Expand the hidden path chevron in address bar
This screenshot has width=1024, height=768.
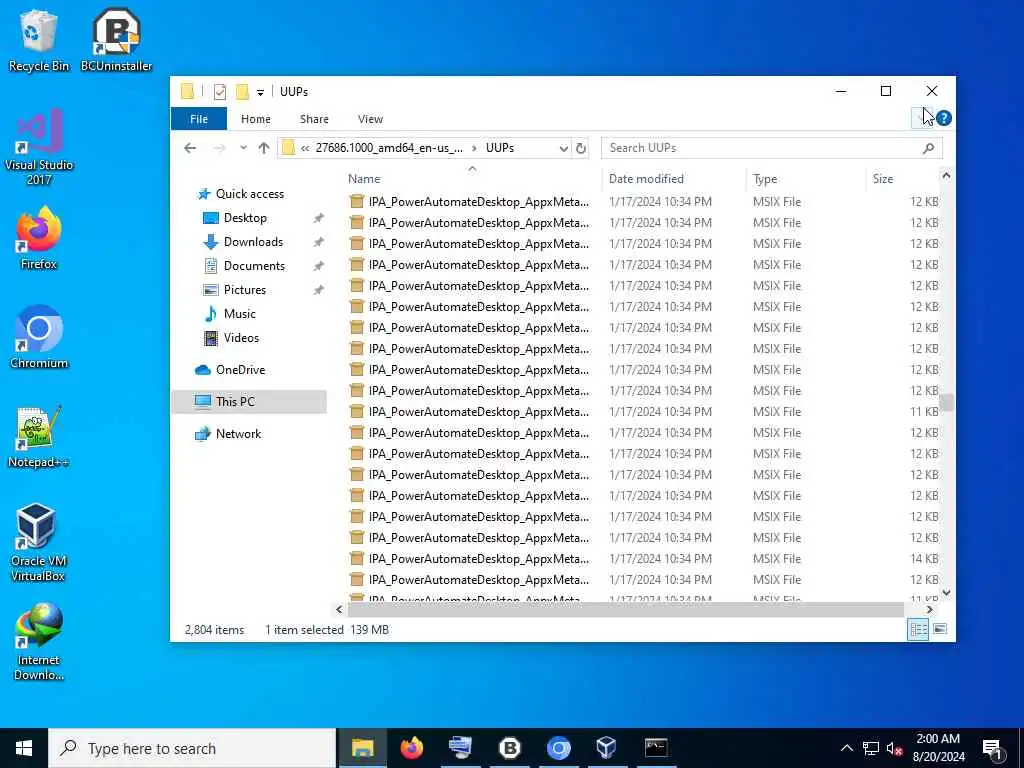click(x=305, y=148)
